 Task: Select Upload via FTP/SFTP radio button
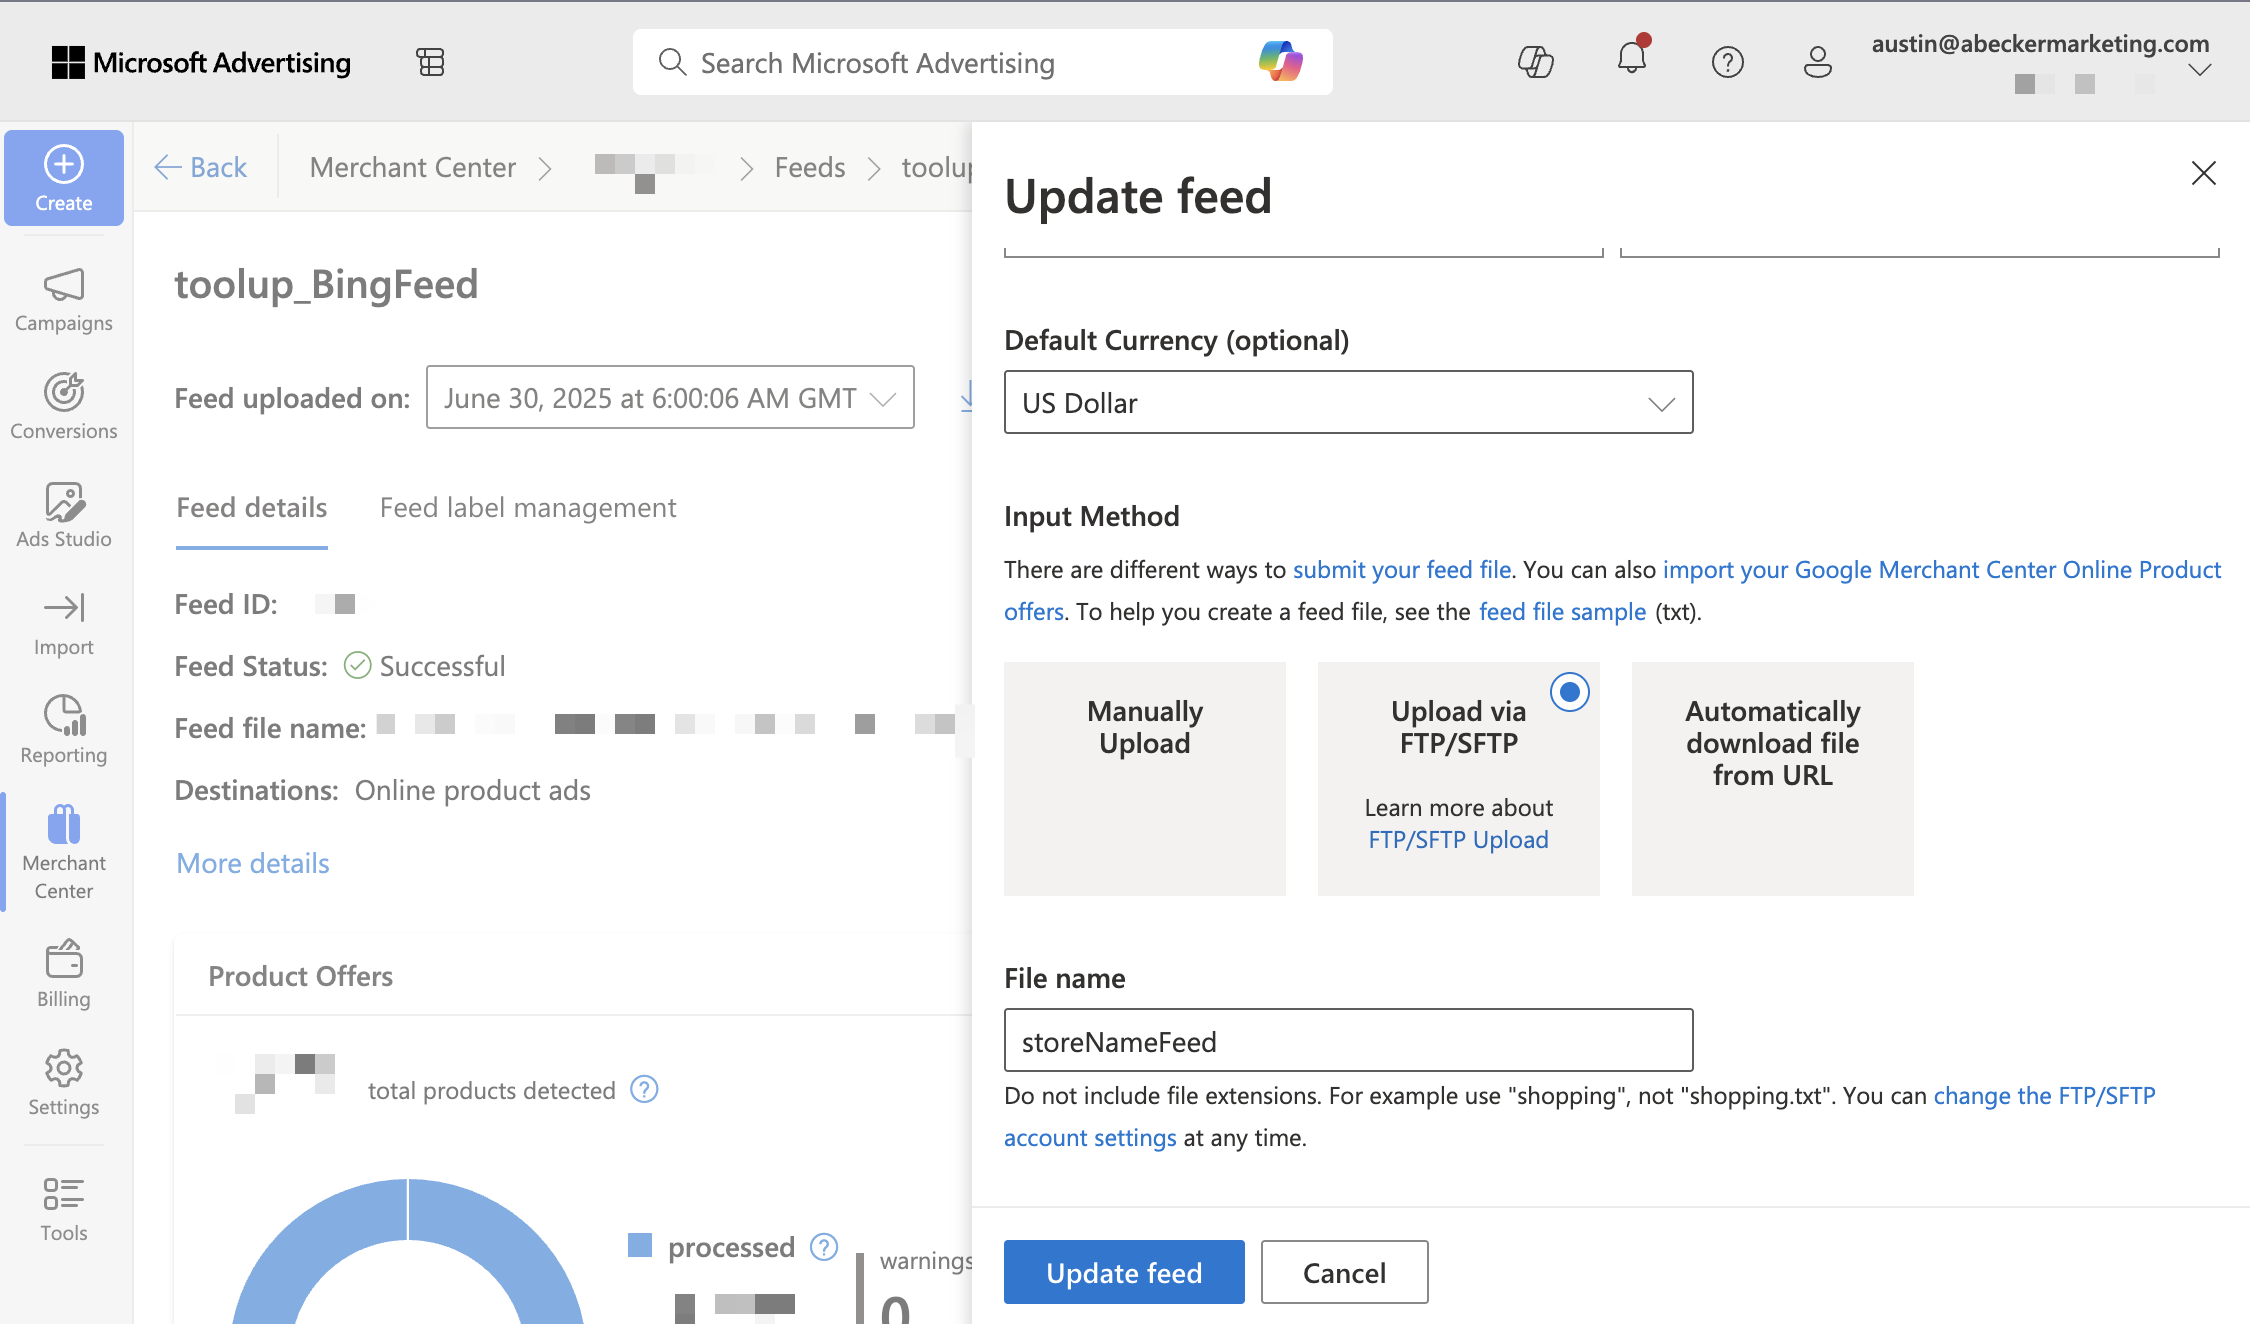(1570, 692)
